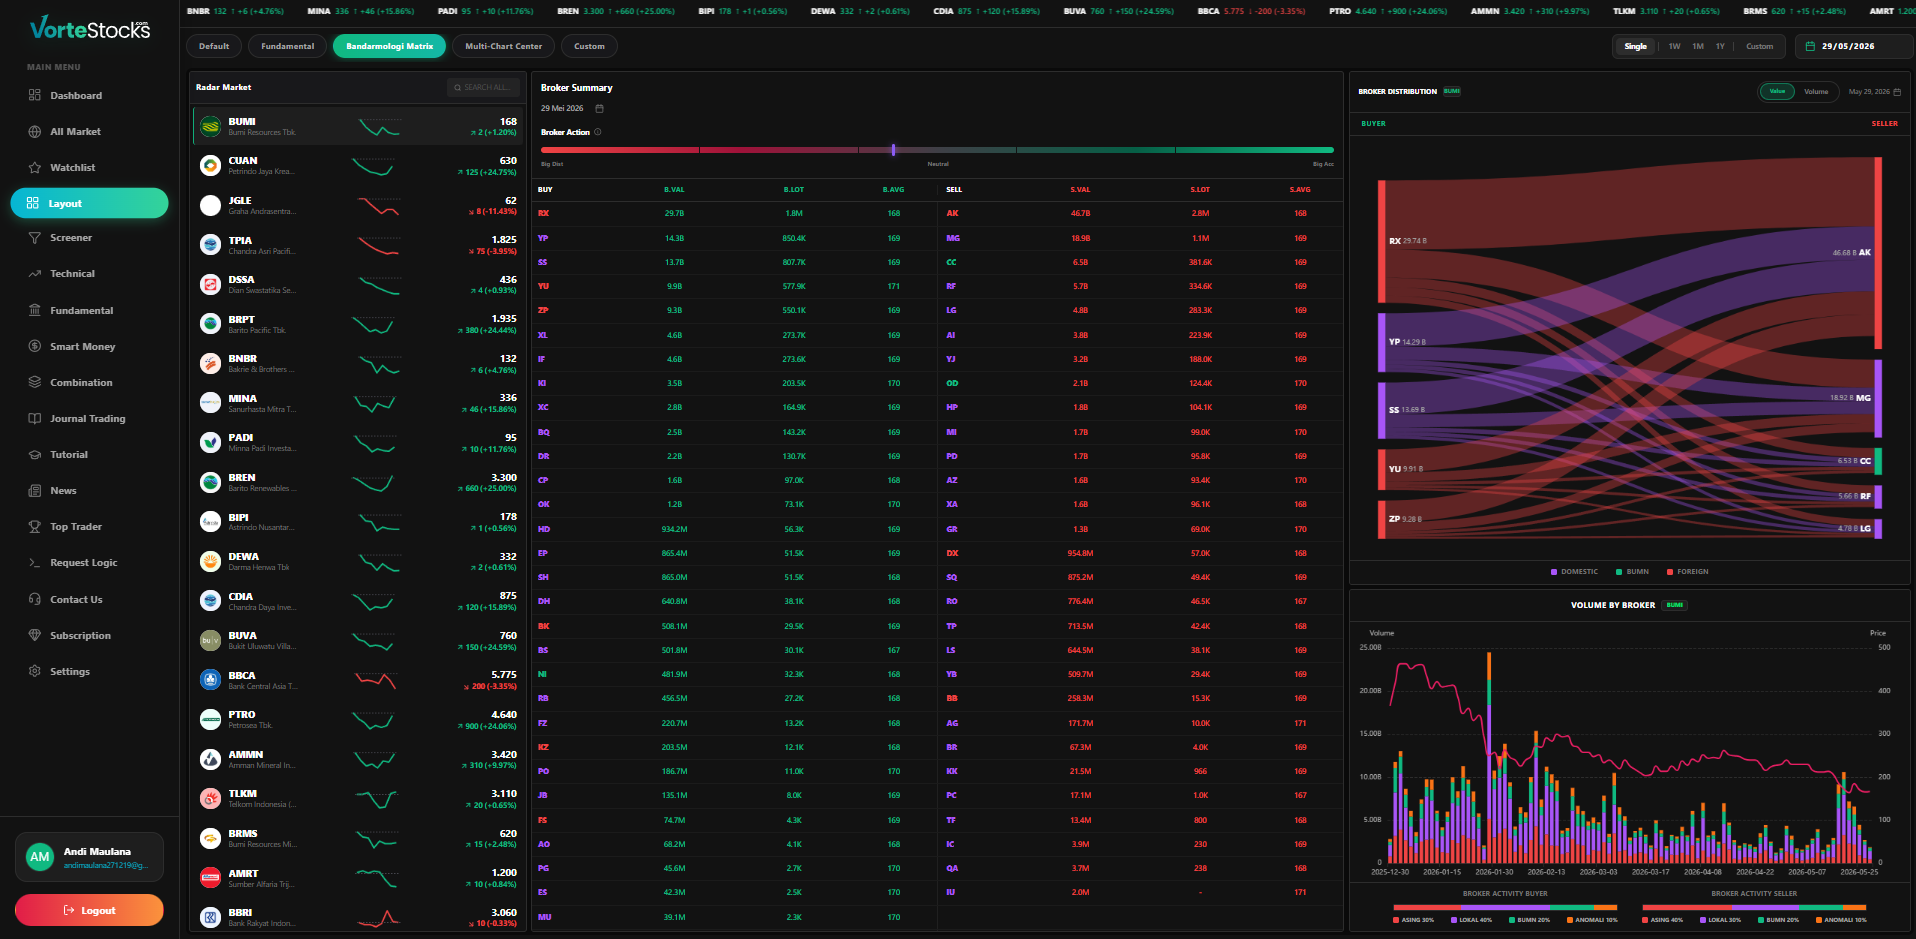Select PTRO row in Radar Market
Image resolution: width=1916 pixels, height=939 pixels.
point(358,720)
